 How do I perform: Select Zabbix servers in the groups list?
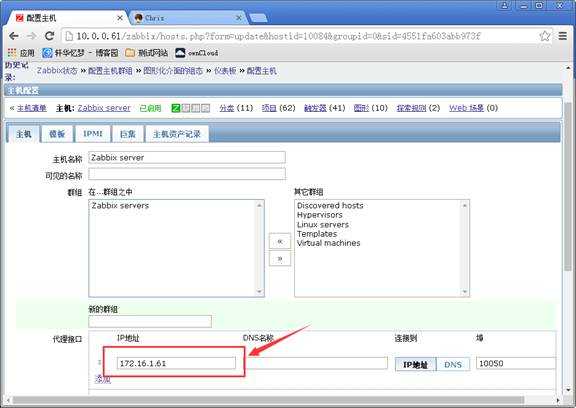tap(120, 206)
